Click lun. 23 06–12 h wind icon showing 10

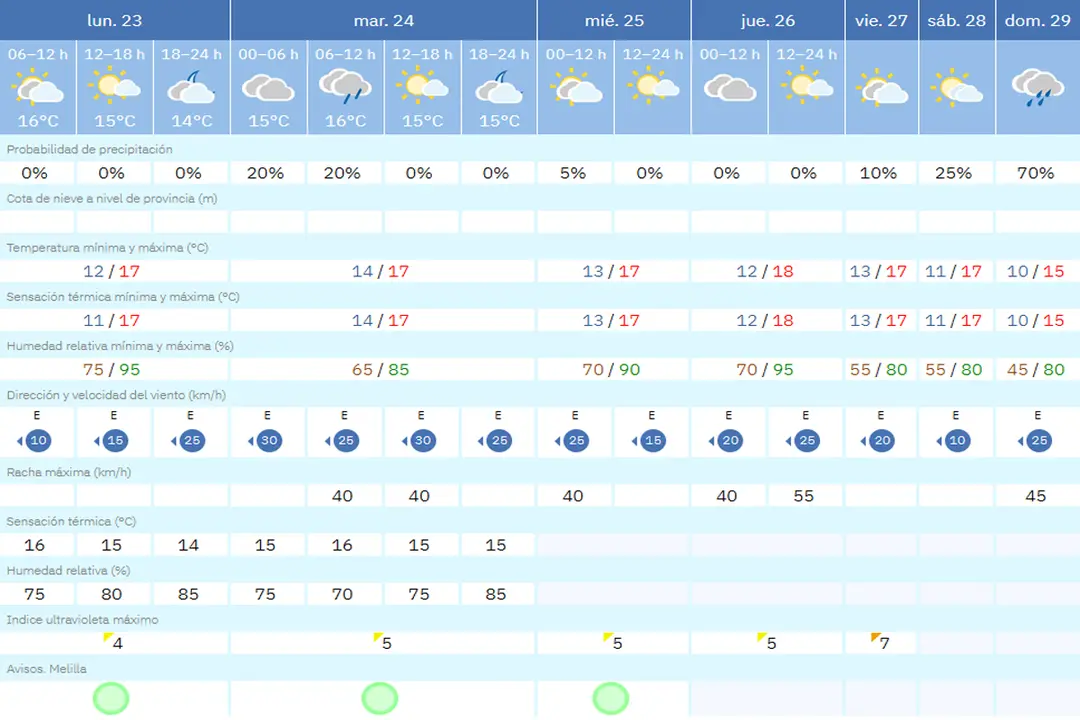[34, 440]
